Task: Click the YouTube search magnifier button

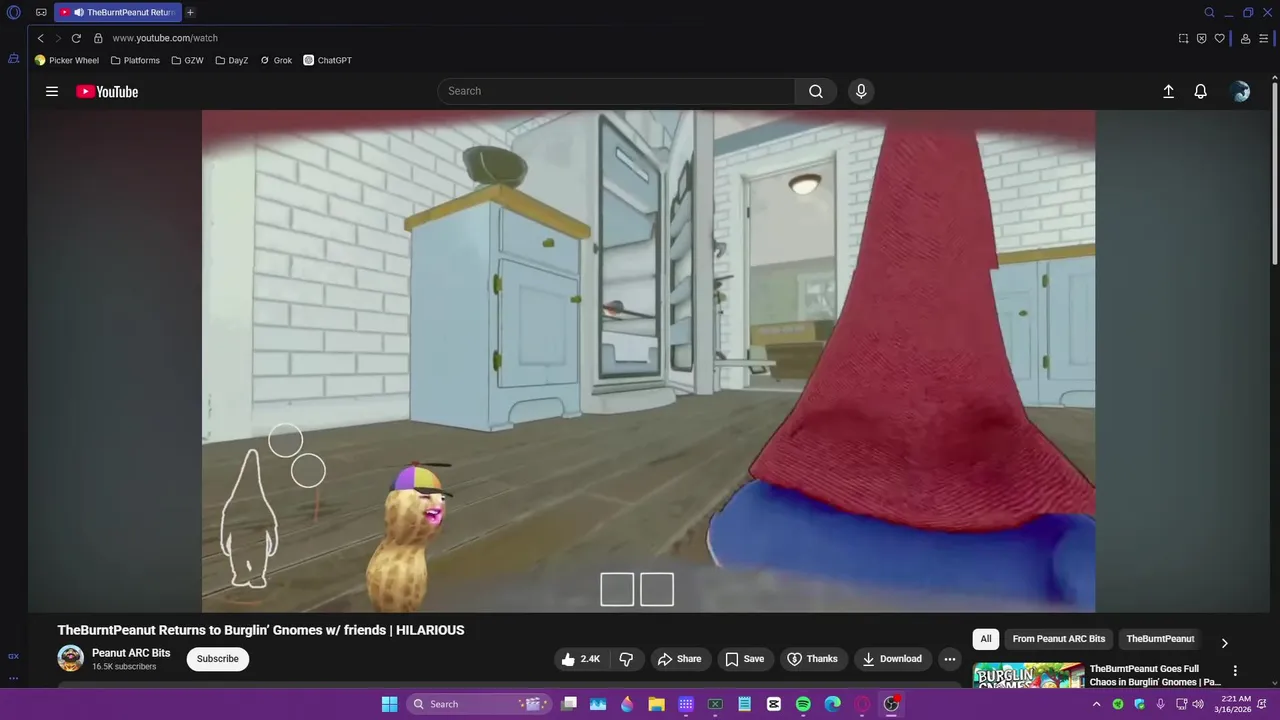Action: 816,91
